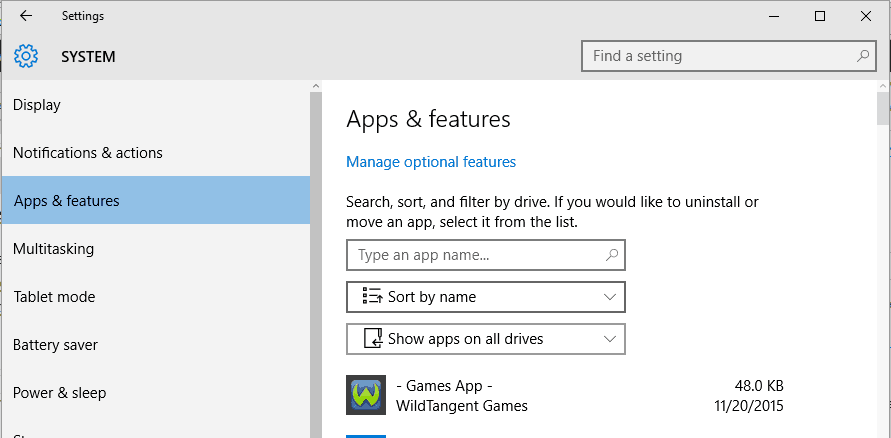This screenshot has width=891, height=438.
Task: Click the sidebar scroll up arrow
Action: point(316,86)
